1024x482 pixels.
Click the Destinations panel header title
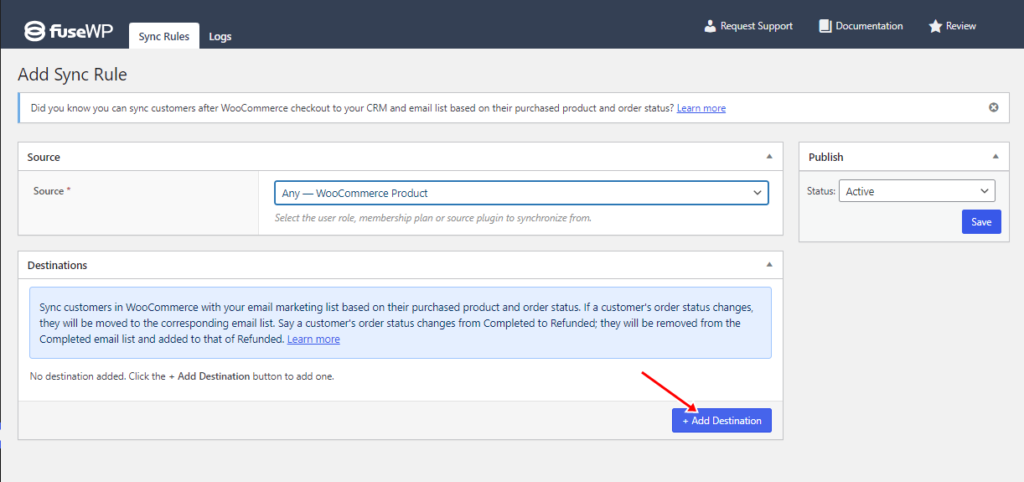[57, 266]
